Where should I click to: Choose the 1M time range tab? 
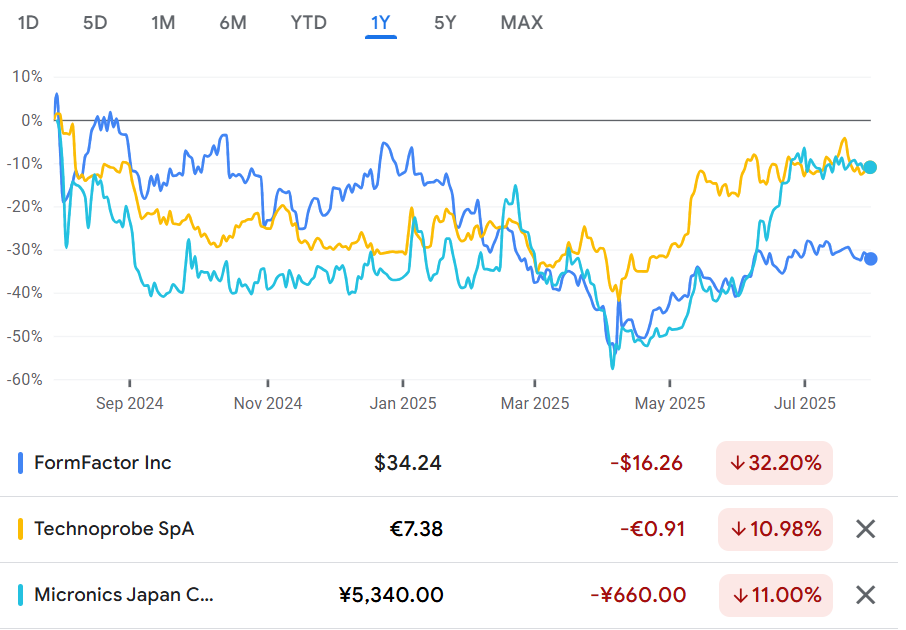163,23
